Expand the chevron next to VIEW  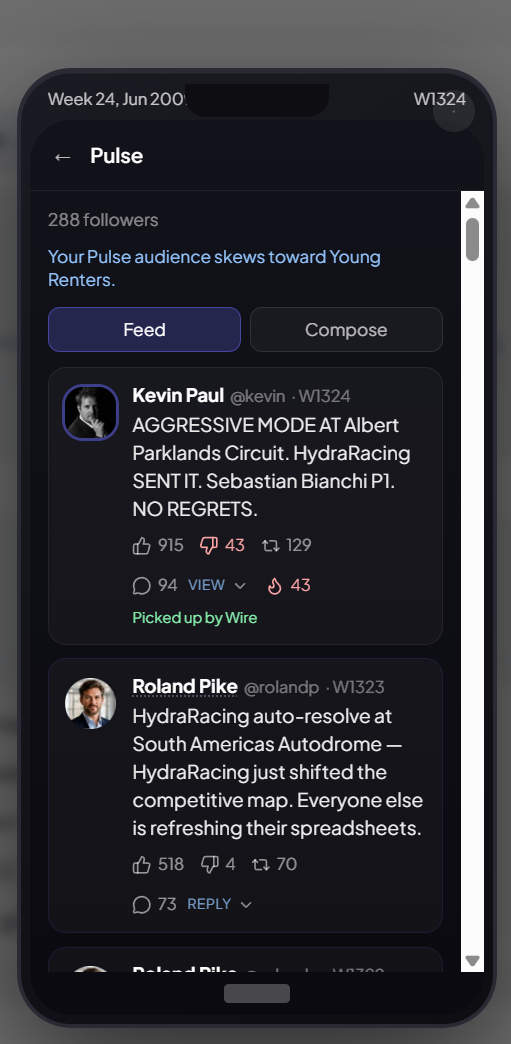(241, 585)
